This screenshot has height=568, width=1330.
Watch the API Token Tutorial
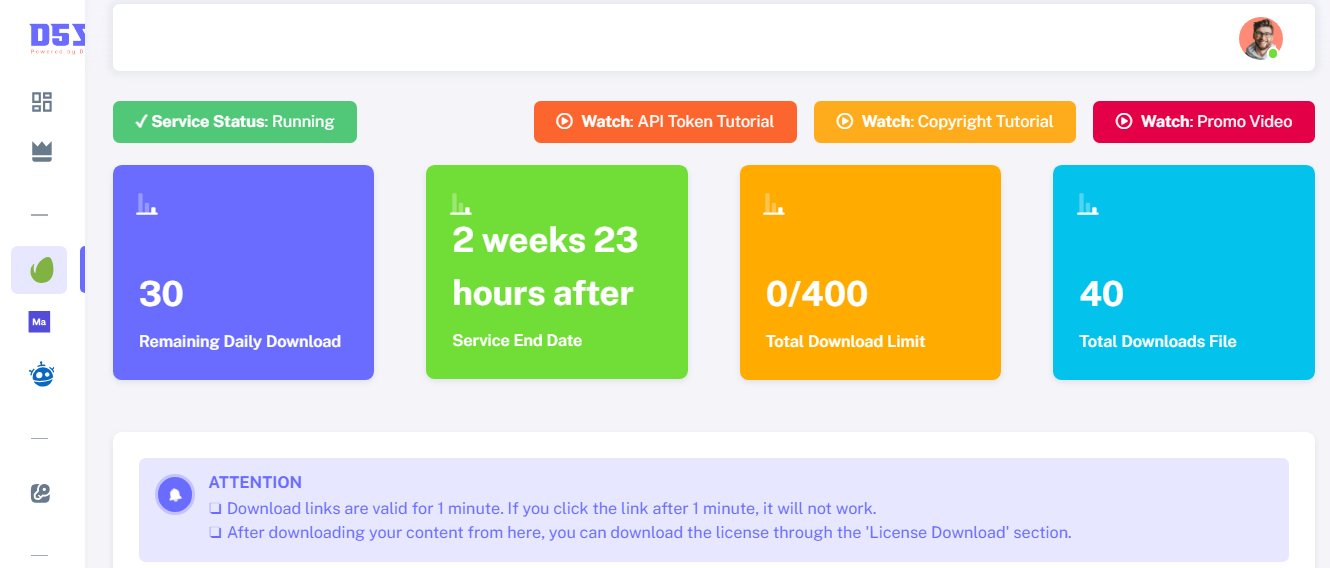665,122
